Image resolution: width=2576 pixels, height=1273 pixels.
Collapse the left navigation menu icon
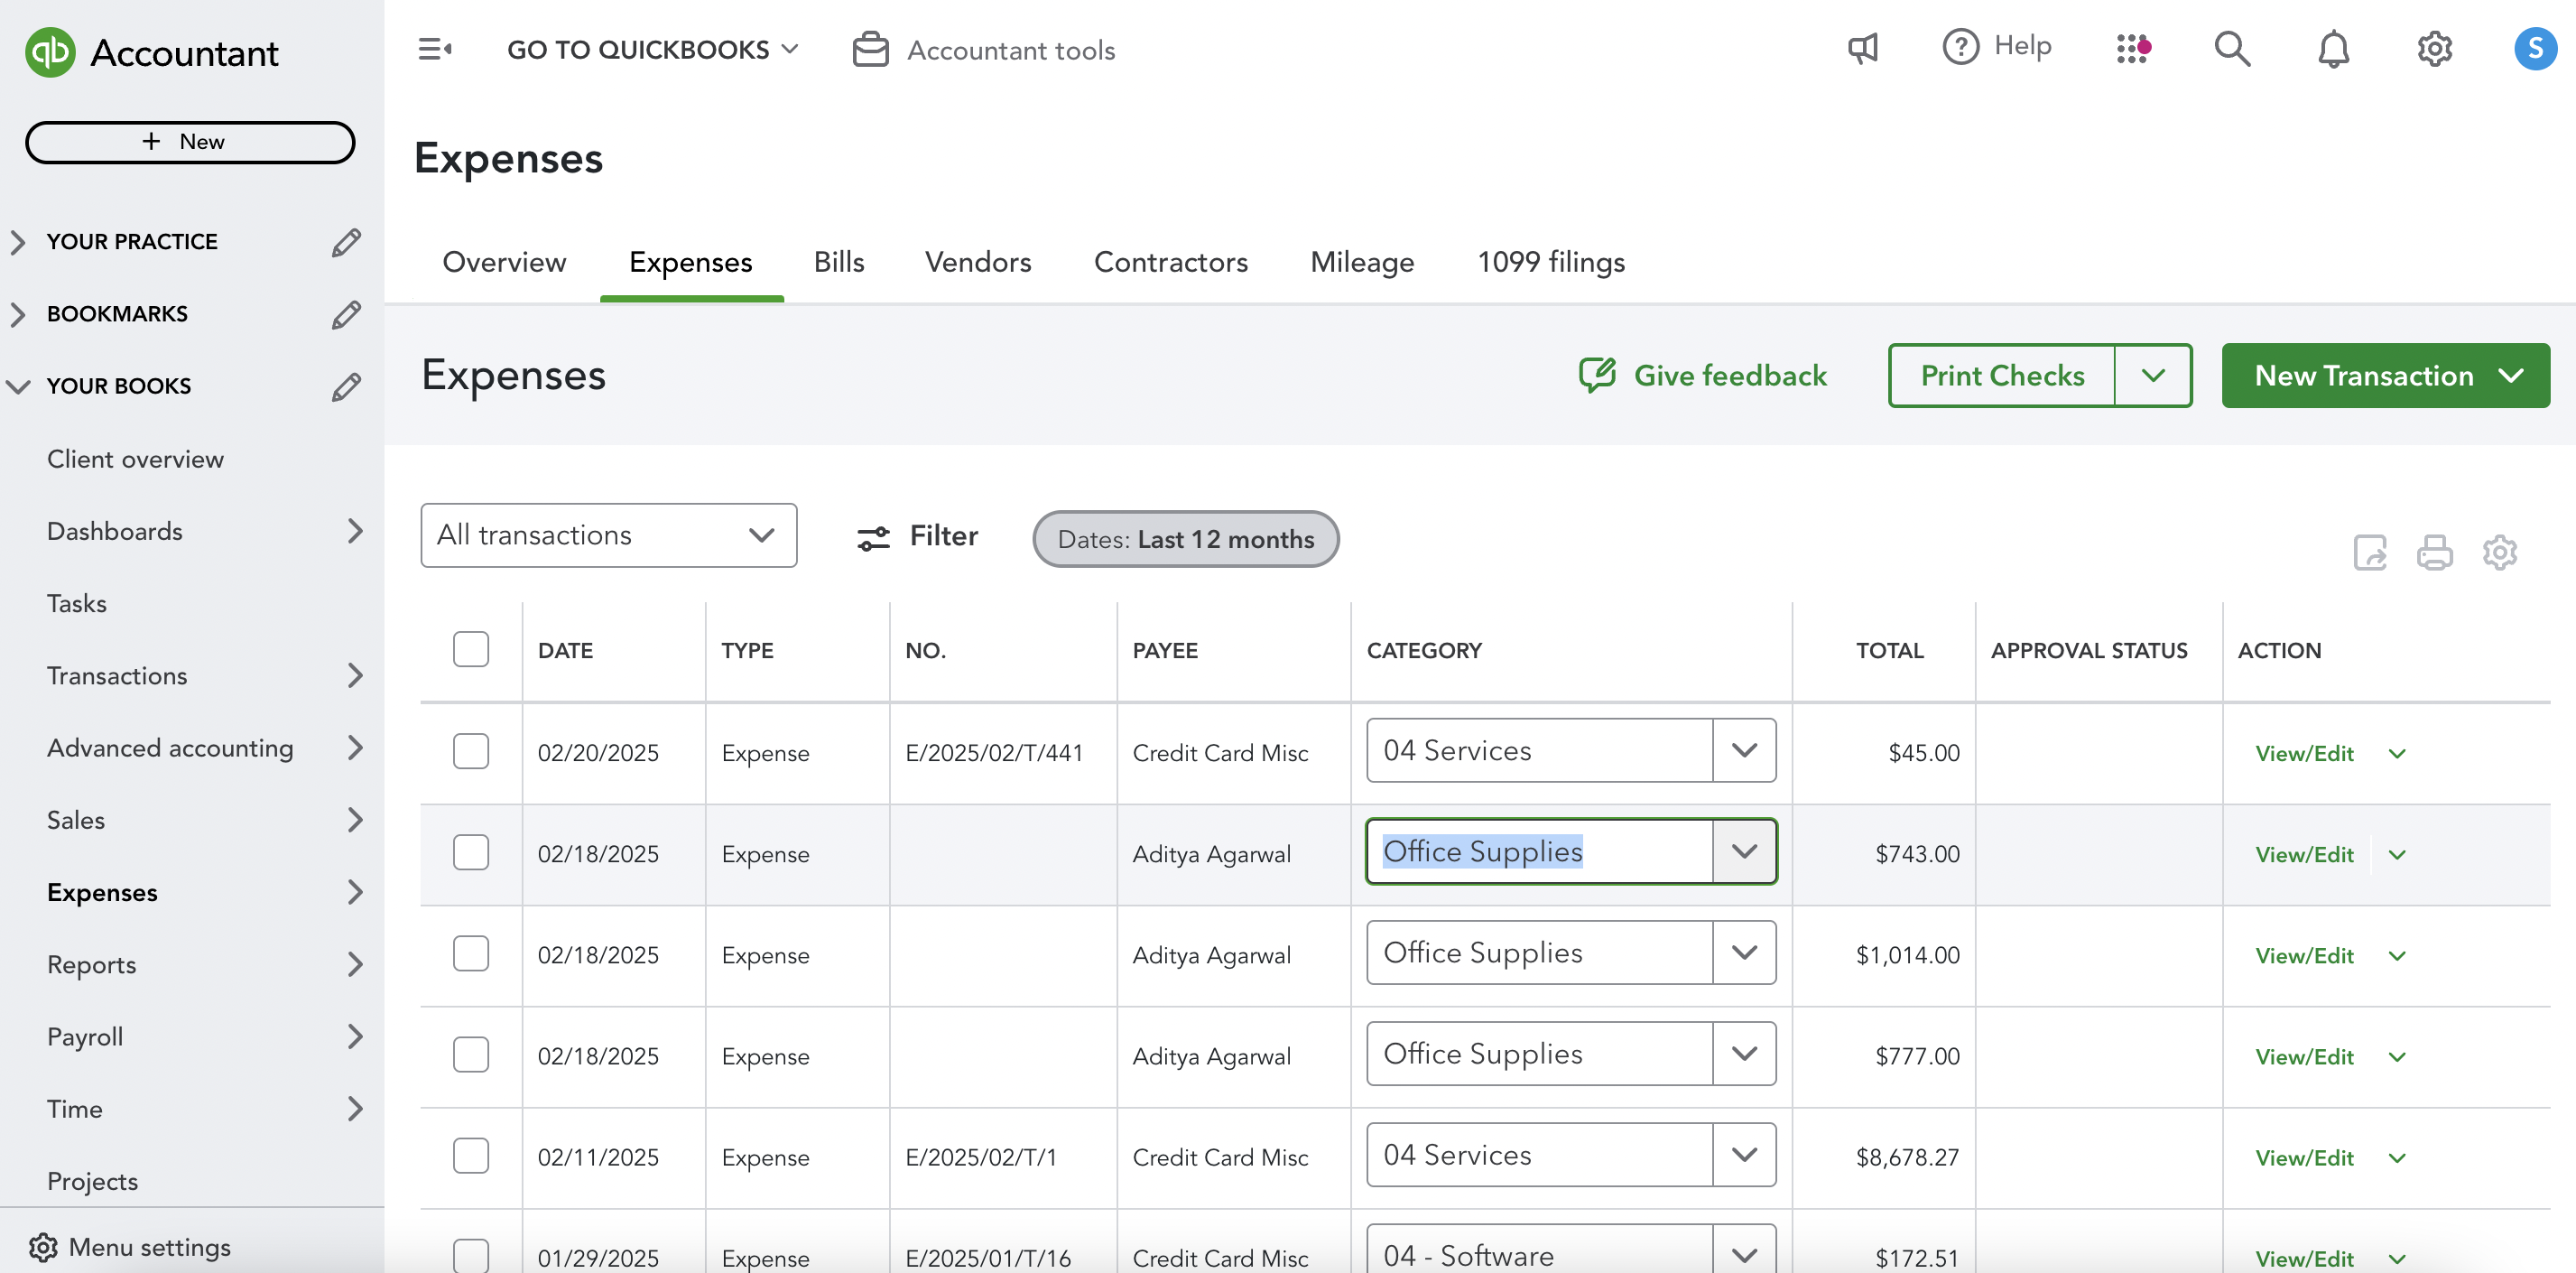coord(434,49)
